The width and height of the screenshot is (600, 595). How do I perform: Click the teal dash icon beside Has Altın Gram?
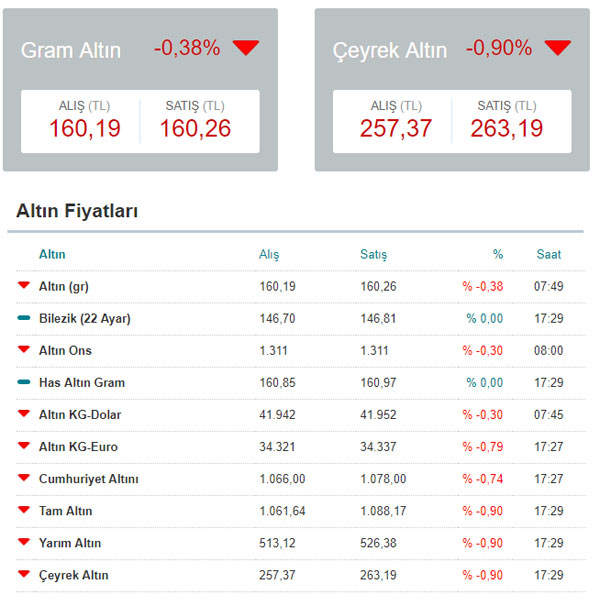coord(24,382)
